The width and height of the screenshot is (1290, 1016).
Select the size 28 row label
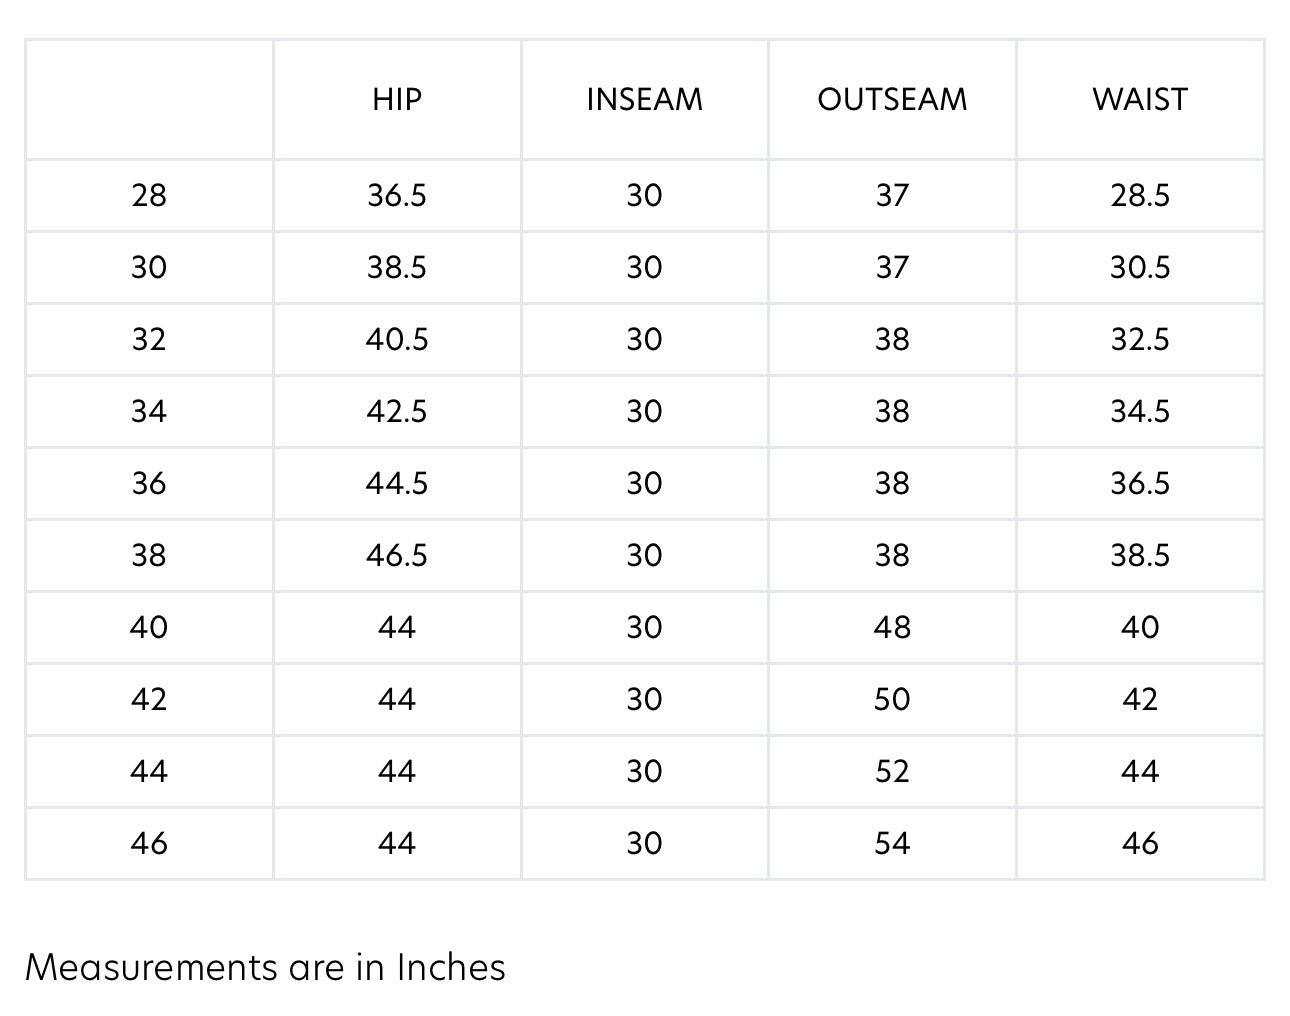(149, 195)
